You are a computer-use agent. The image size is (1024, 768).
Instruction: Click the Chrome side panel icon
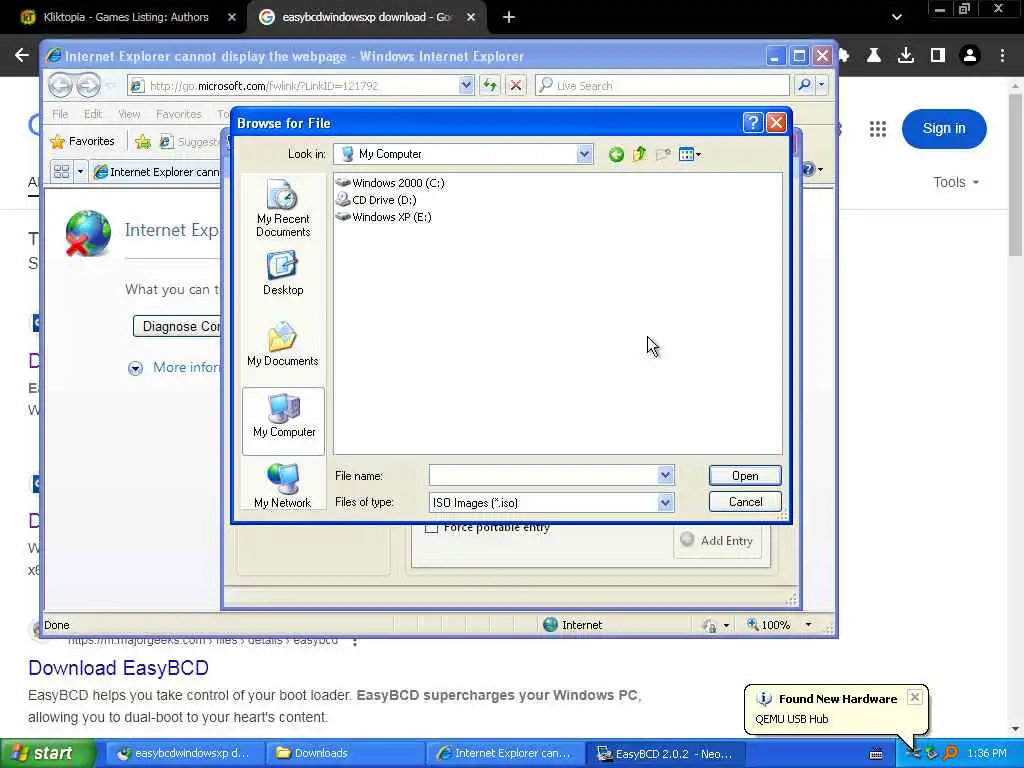938,56
